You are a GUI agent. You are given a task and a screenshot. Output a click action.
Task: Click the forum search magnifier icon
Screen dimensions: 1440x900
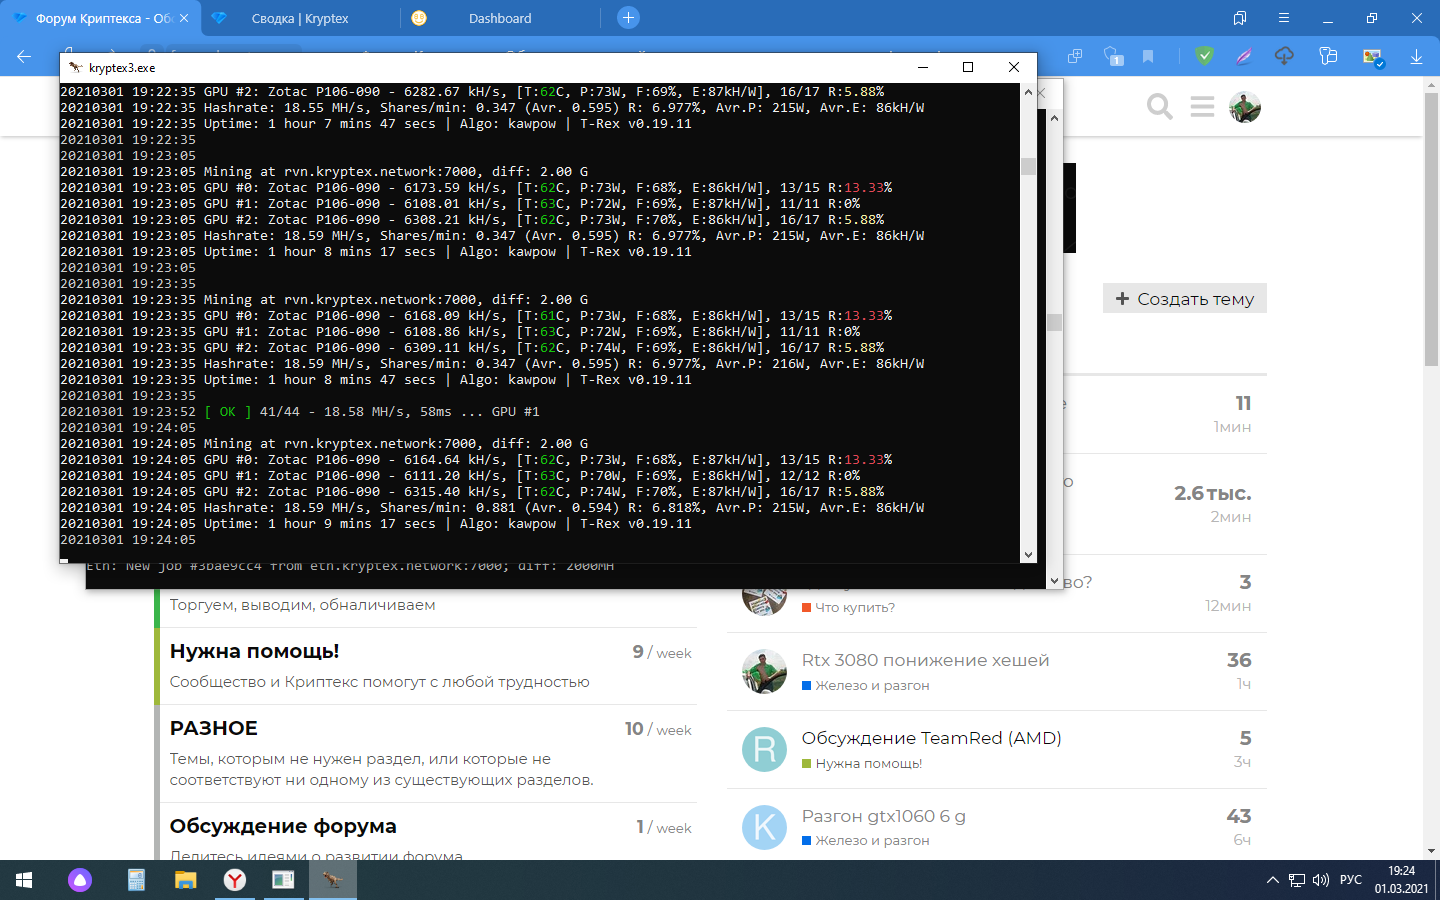(x=1159, y=106)
